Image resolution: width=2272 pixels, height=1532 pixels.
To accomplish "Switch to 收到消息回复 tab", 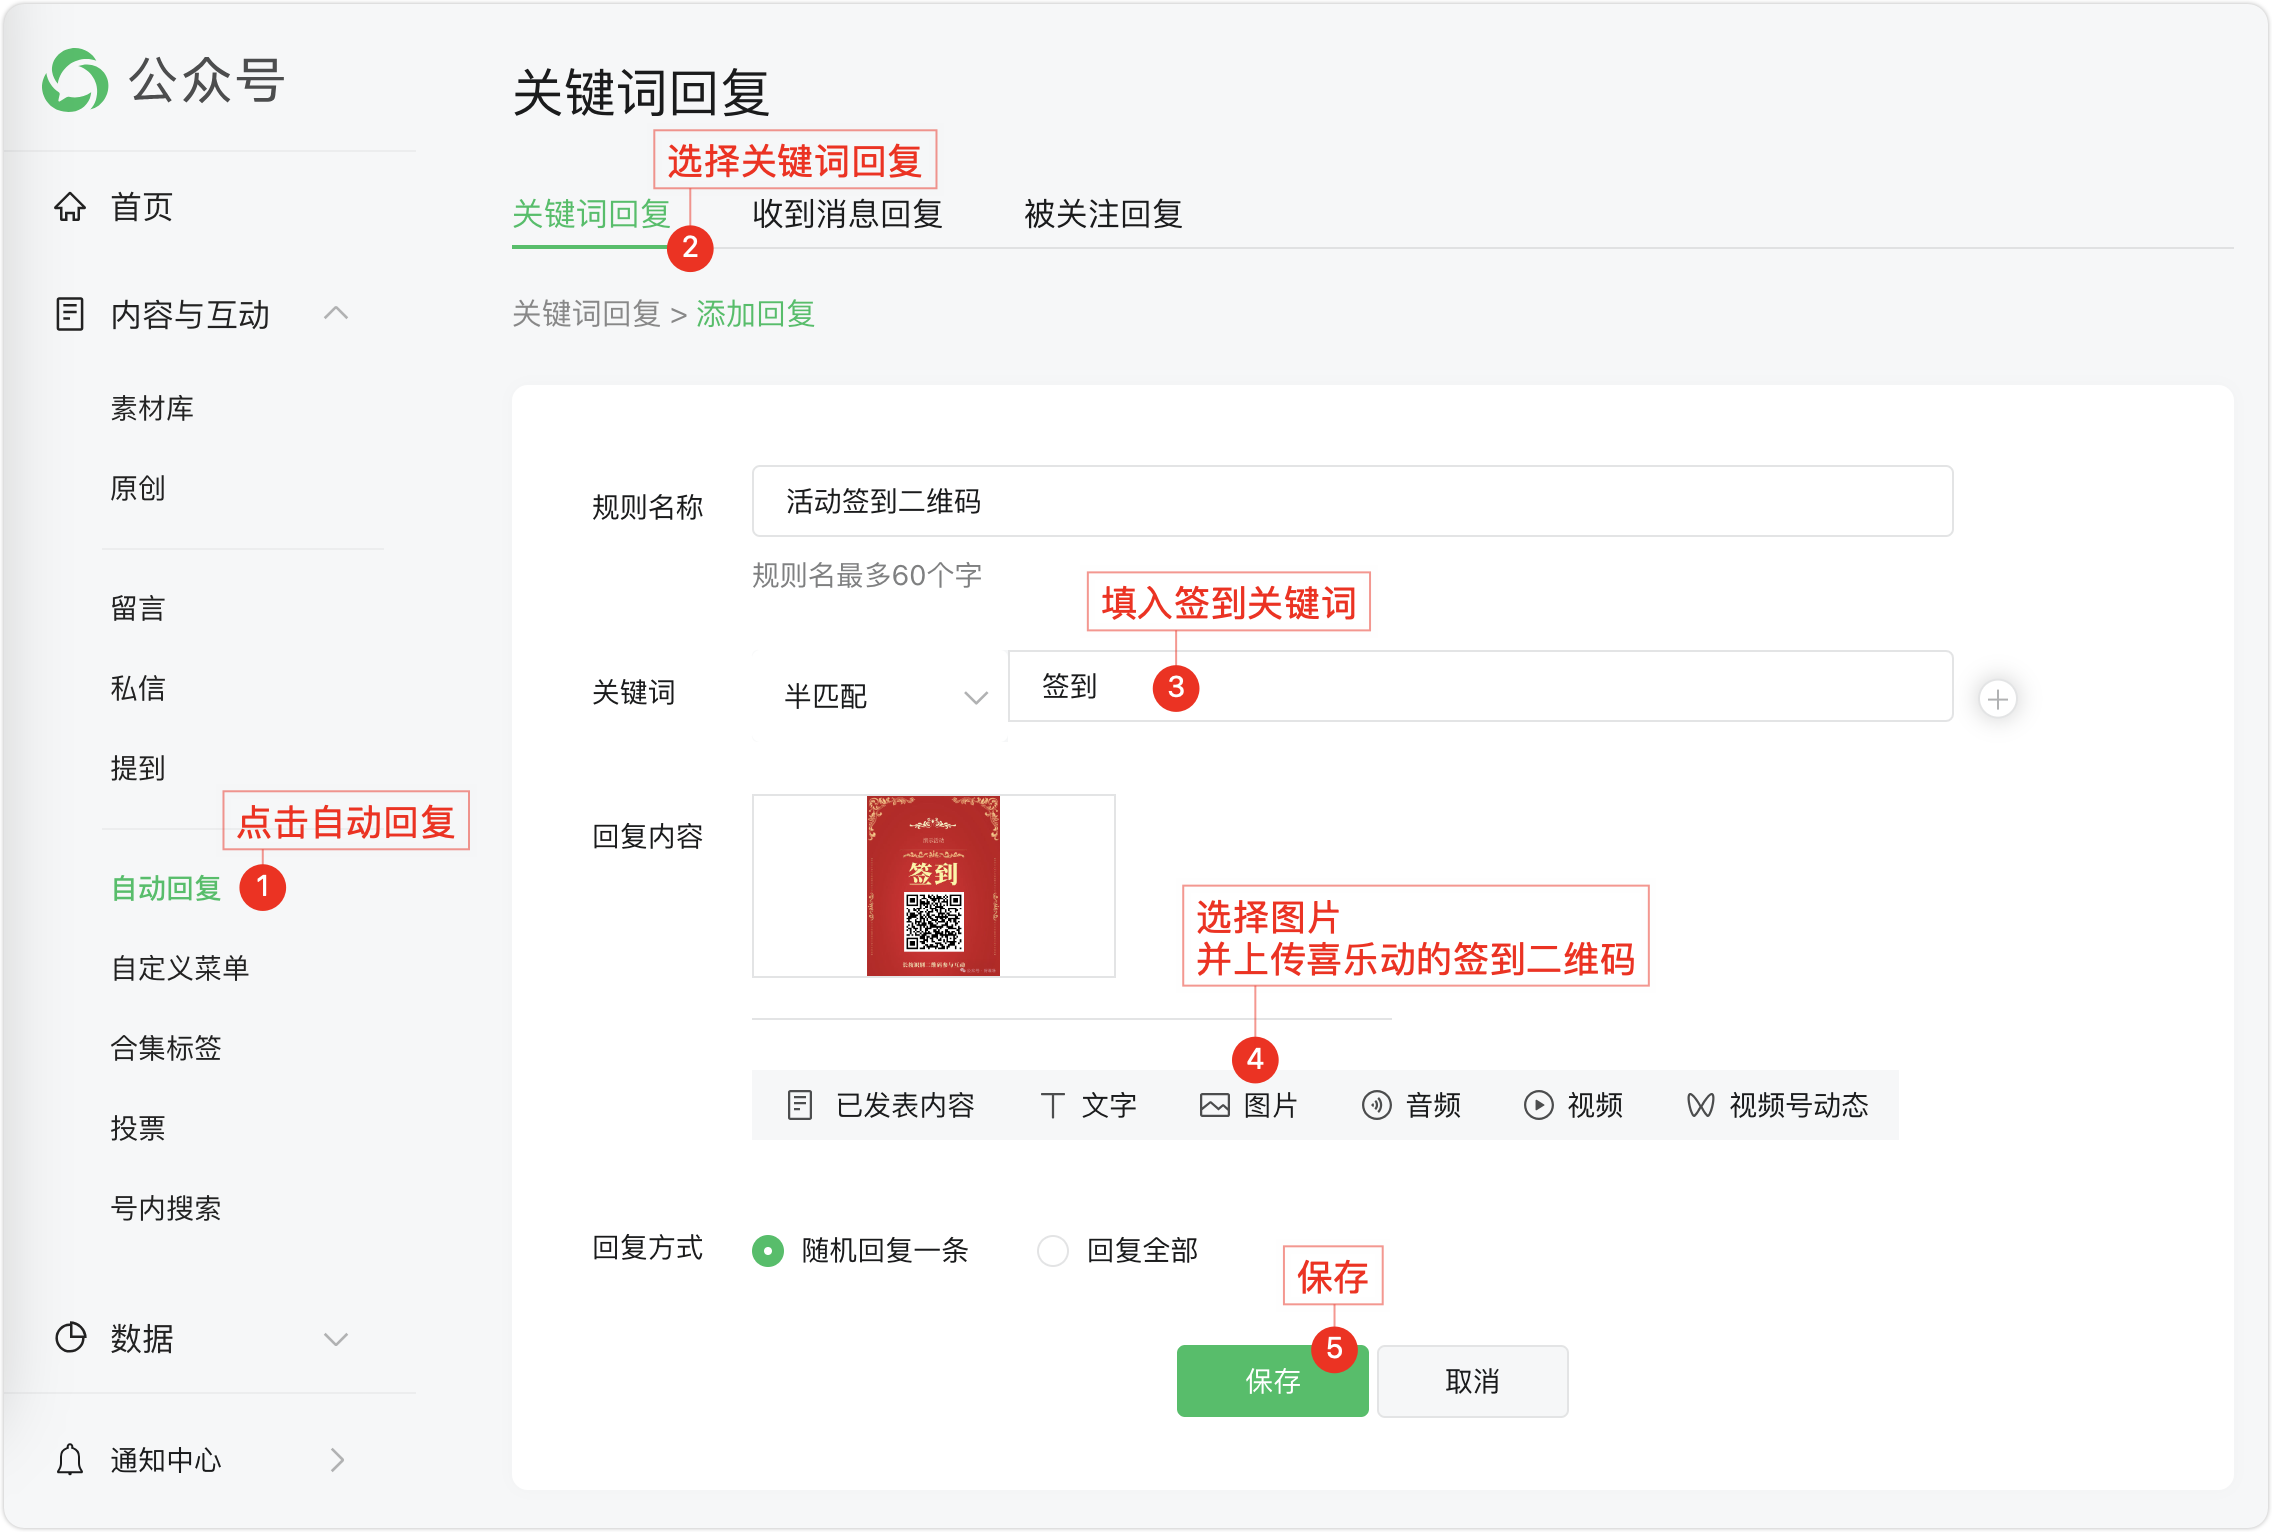I will tap(847, 214).
